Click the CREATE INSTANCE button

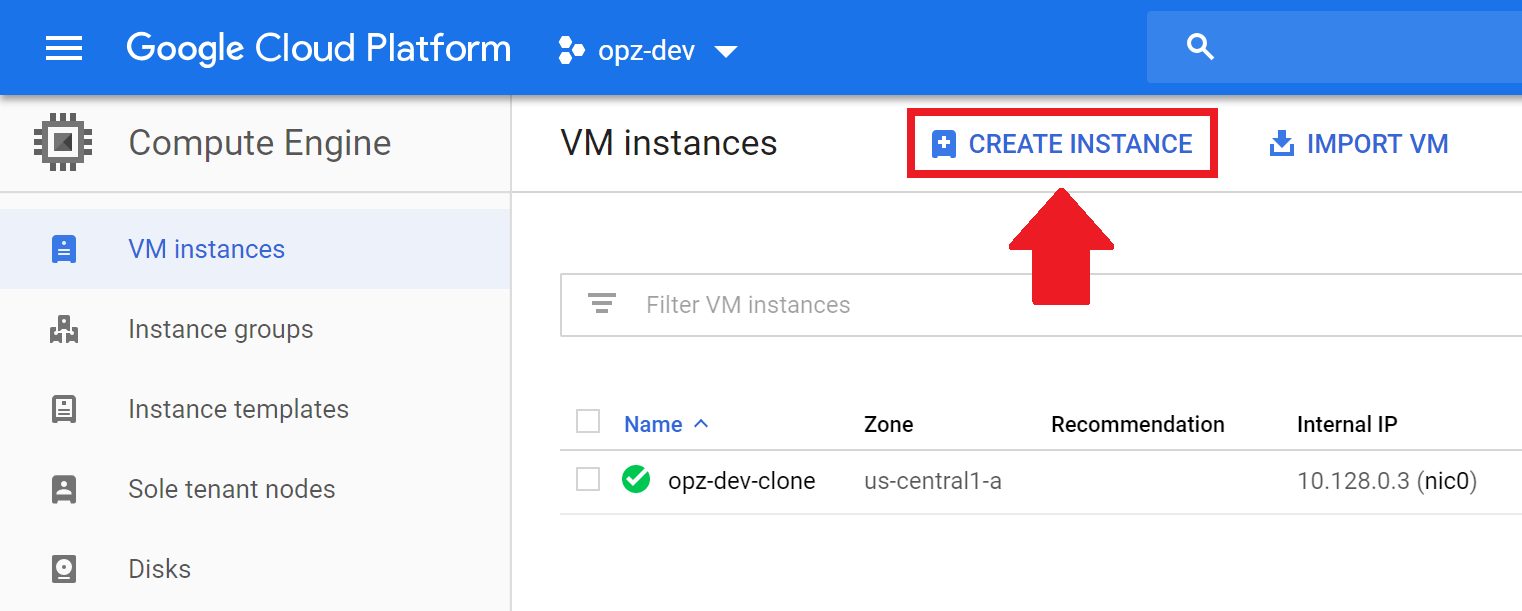pos(1062,144)
